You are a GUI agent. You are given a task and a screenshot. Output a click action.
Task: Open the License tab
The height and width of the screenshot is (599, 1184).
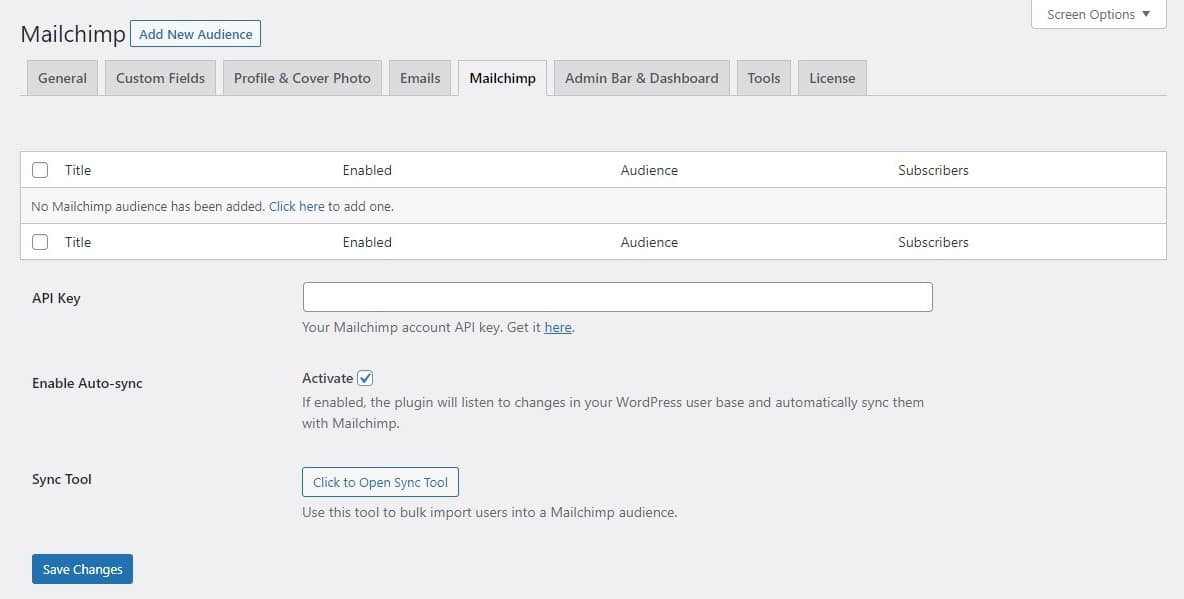(832, 79)
